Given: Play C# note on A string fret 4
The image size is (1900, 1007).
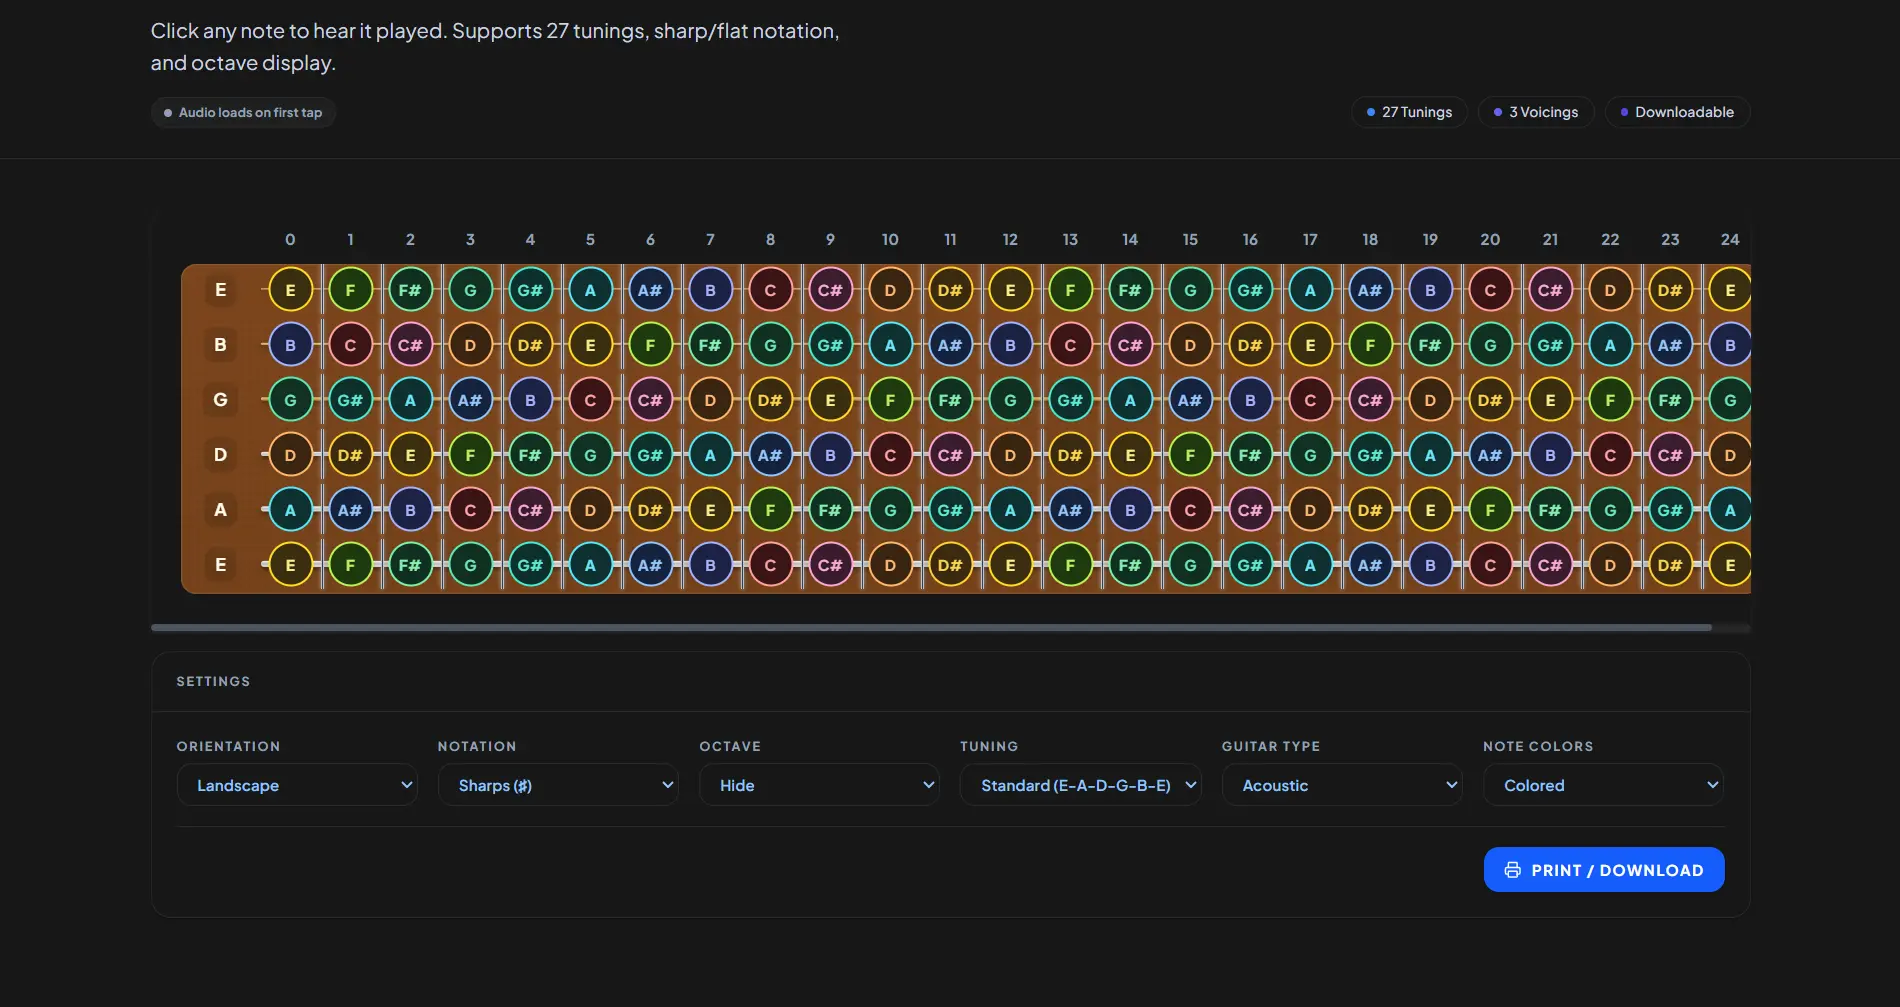Looking at the screenshot, I should 530,510.
